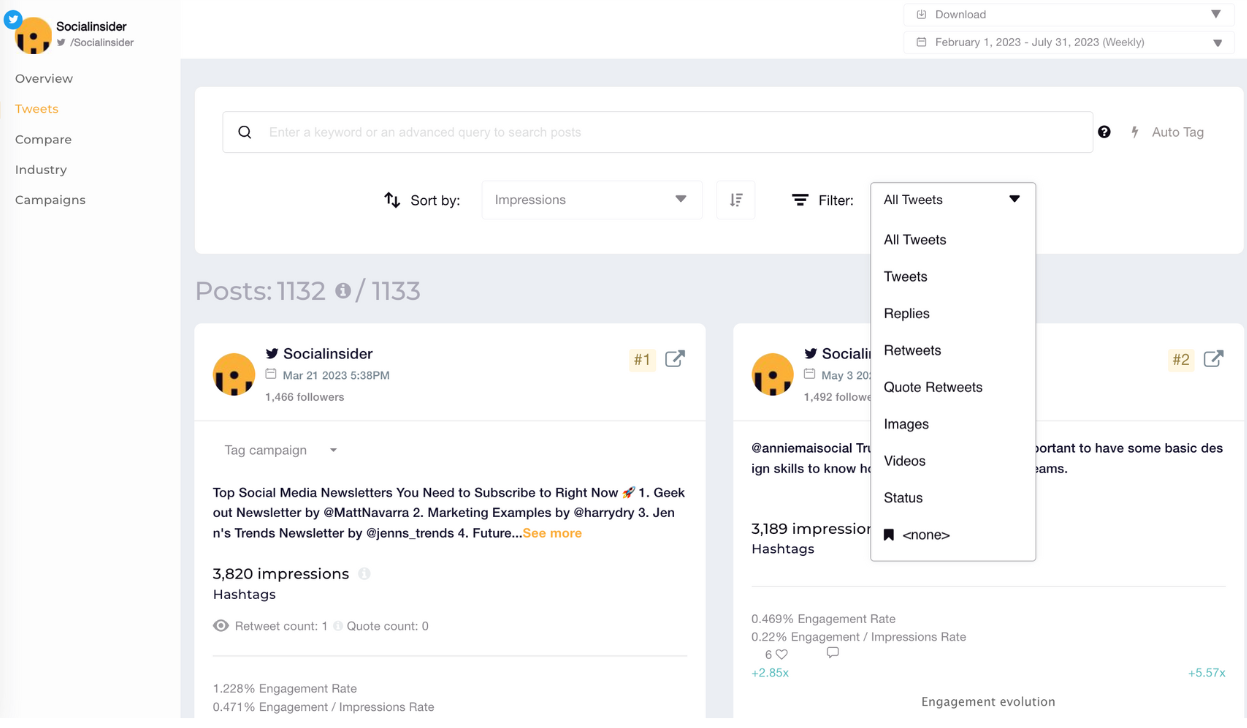Click the calendar icon in date range selector
1247x728 pixels.
point(921,43)
